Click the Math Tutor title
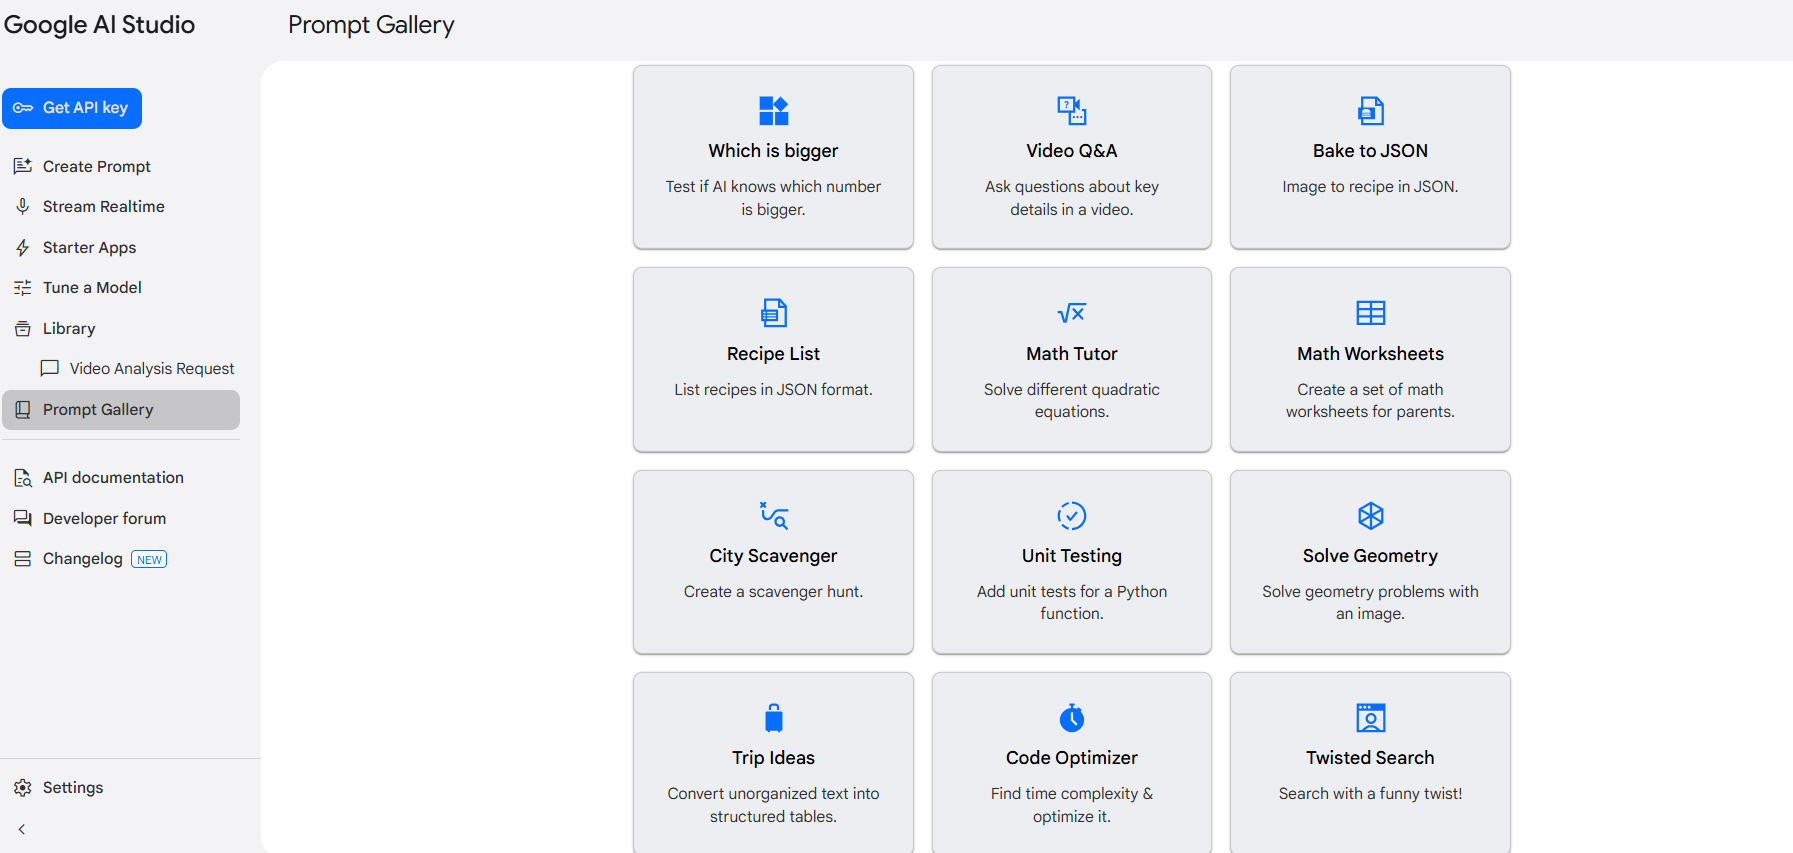Image resolution: width=1793 pixels, height=853 pixels. click(x=1072, y=354)
